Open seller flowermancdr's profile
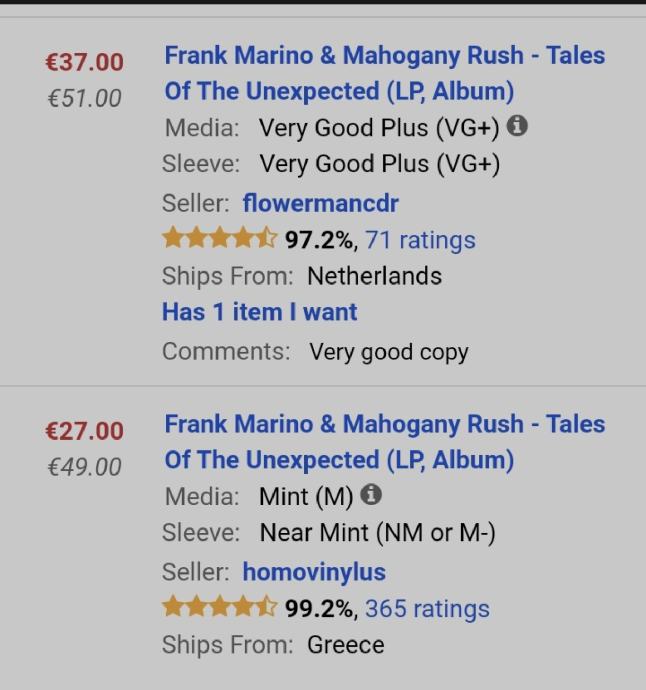Image resolution: width=646 pixels, height=690 pixels. point(320,203)
